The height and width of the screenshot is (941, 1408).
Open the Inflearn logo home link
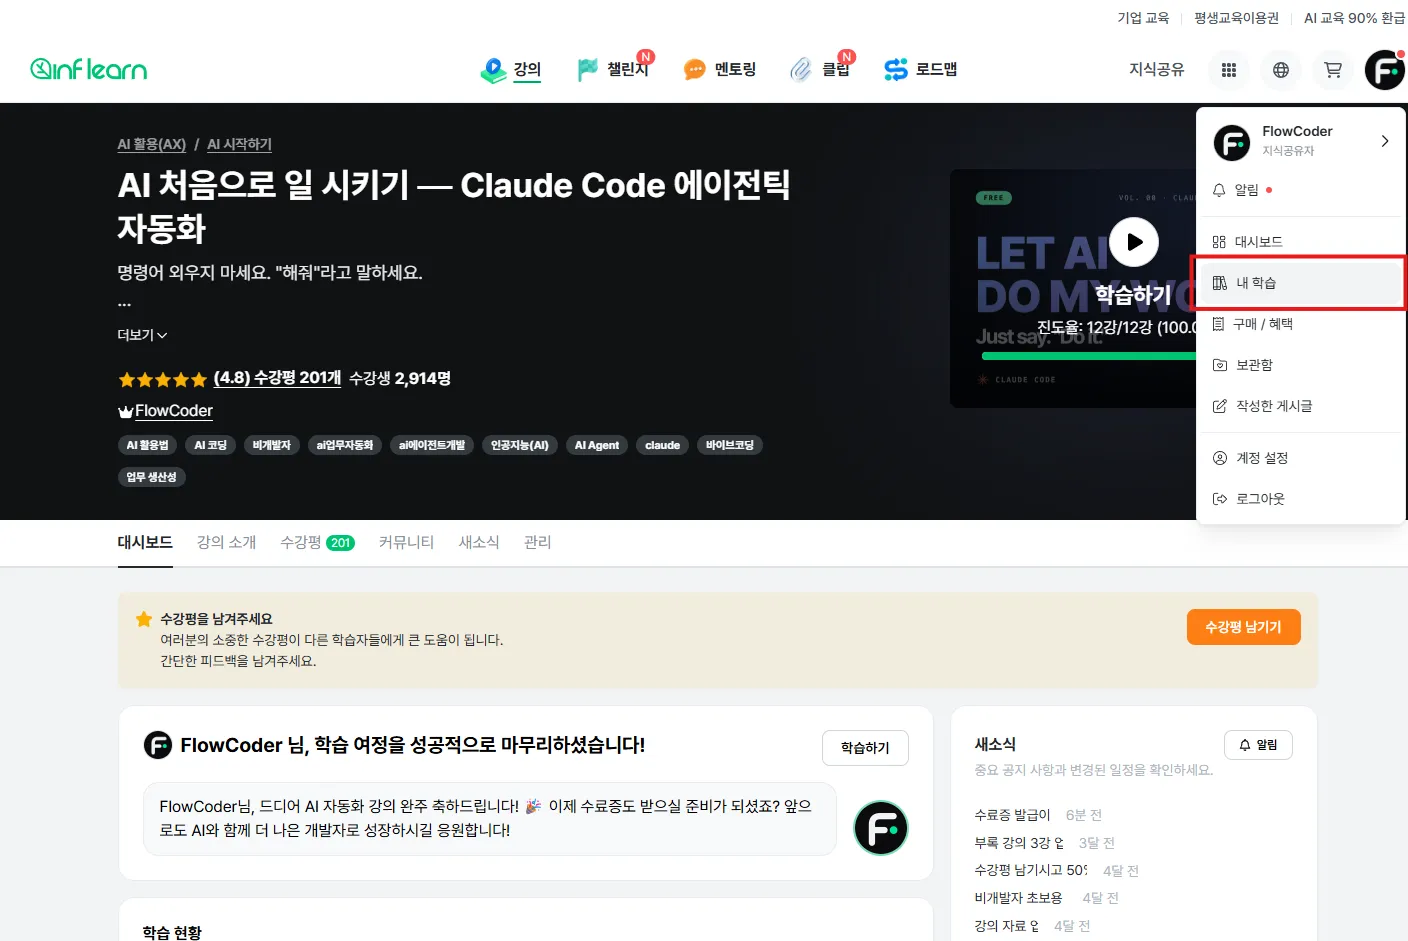click(x=89, y=69)
